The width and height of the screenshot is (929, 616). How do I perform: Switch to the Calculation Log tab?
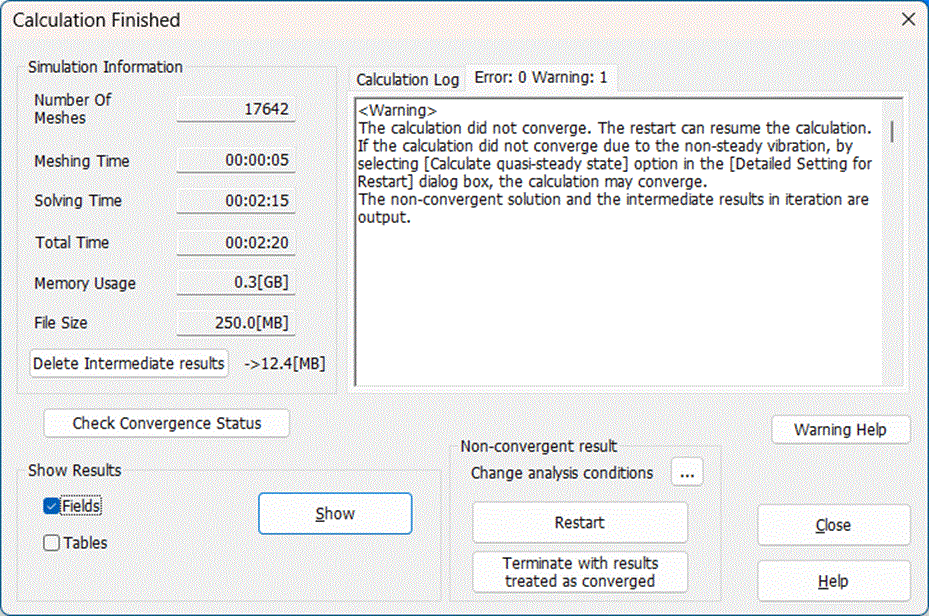(407, 80)
